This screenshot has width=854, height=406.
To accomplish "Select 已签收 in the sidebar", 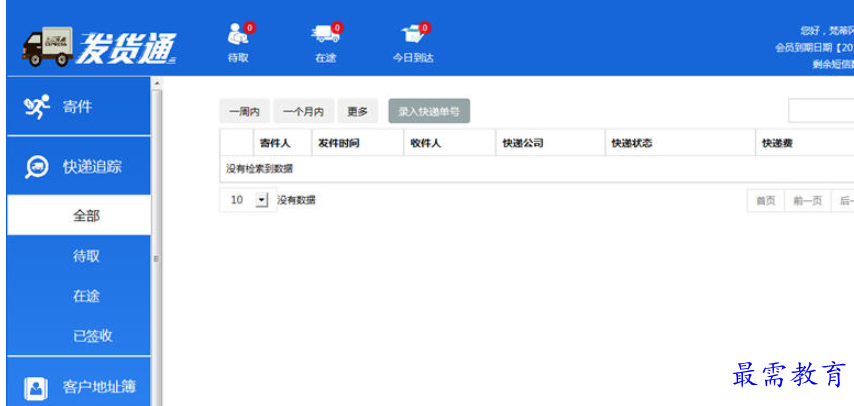I will click(x=93, y=336).
